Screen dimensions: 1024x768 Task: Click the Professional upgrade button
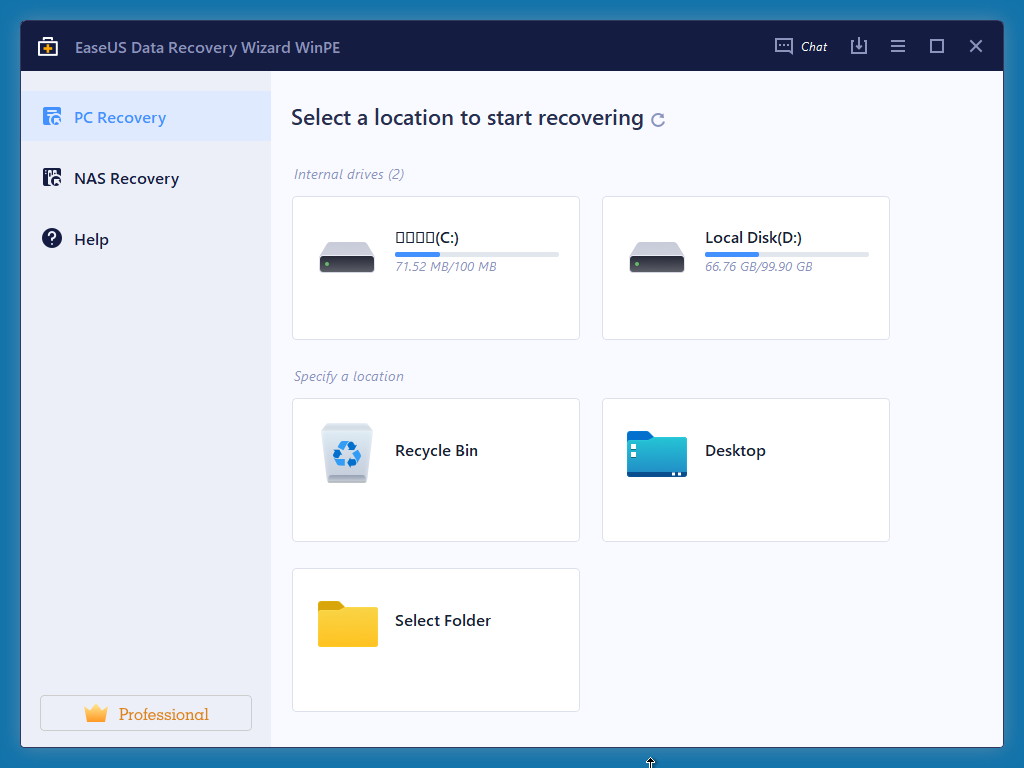point(146,713)
